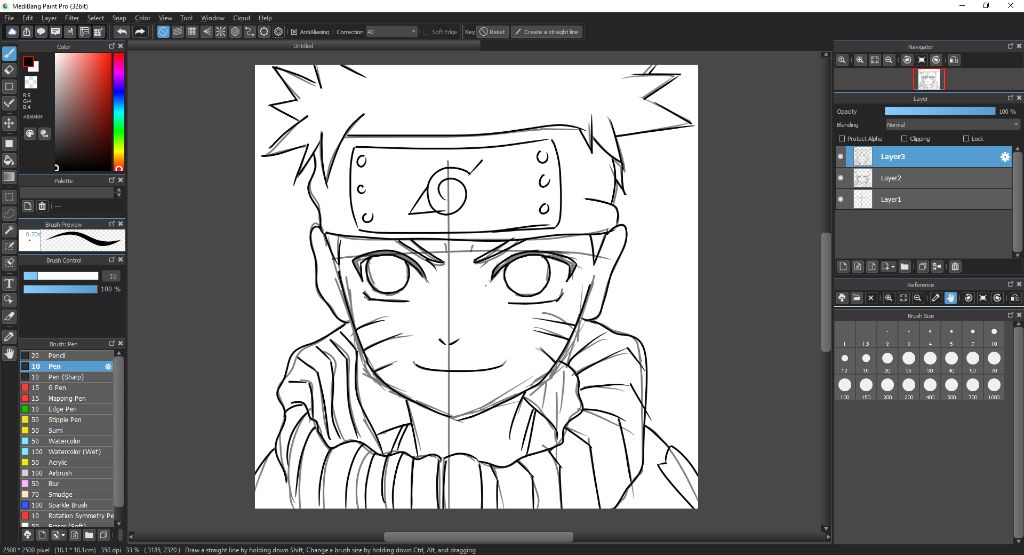1024x555 pixels.
Task: Select the Brush tool in left toolbar
Action: pos(9,54)
